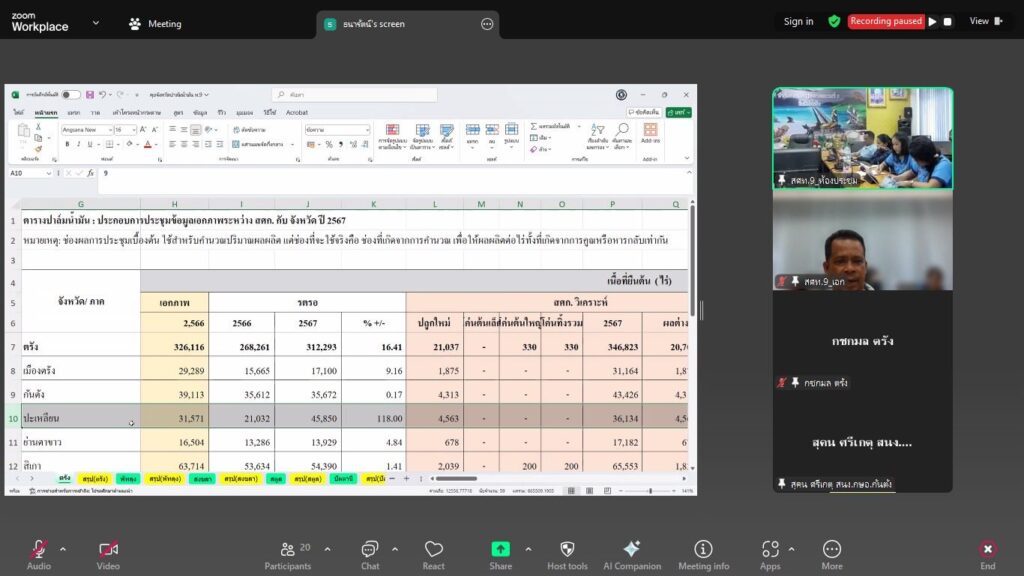Expand the Share options caret
The image size is (1024, 576).
click(x=528, y=549)
